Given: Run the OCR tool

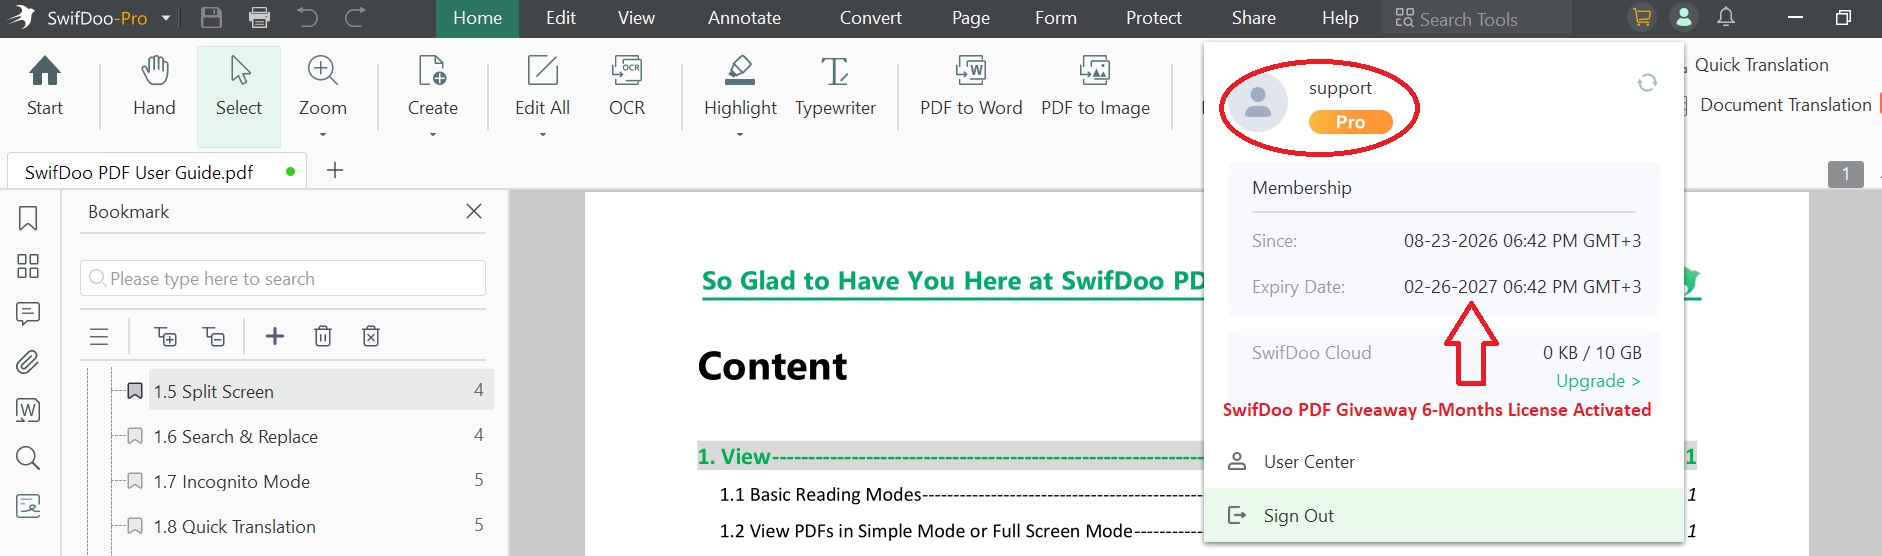Looking at the screenshot, I should tap(627, 86).
